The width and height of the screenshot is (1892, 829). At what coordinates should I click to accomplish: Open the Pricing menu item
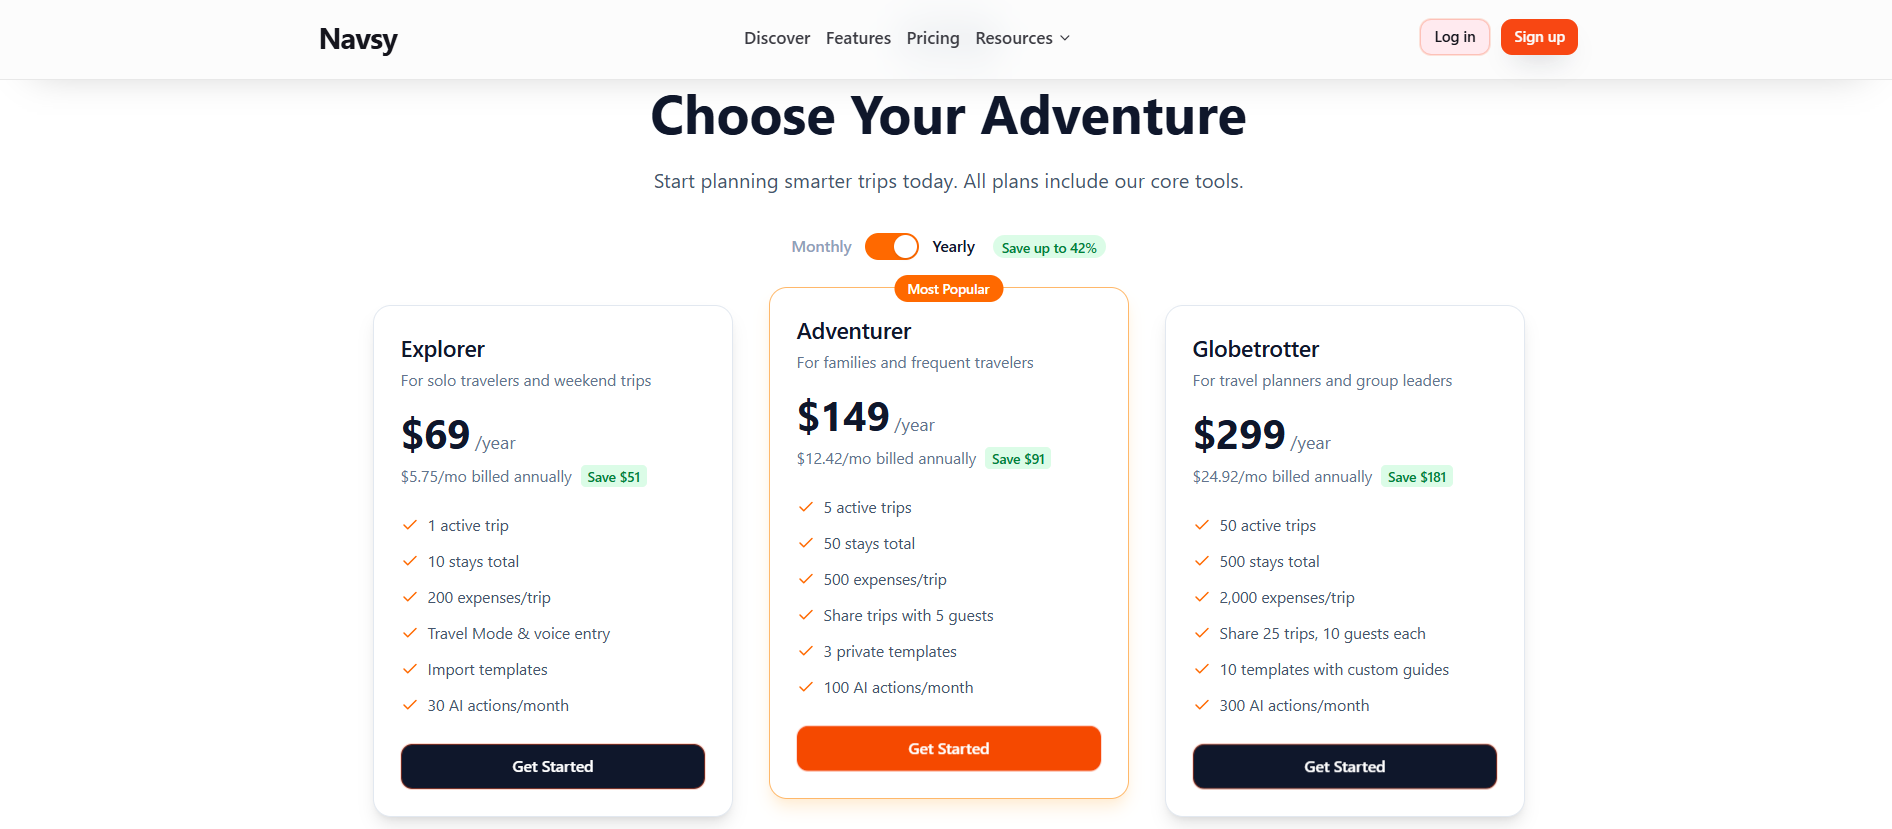coord(932,37)
